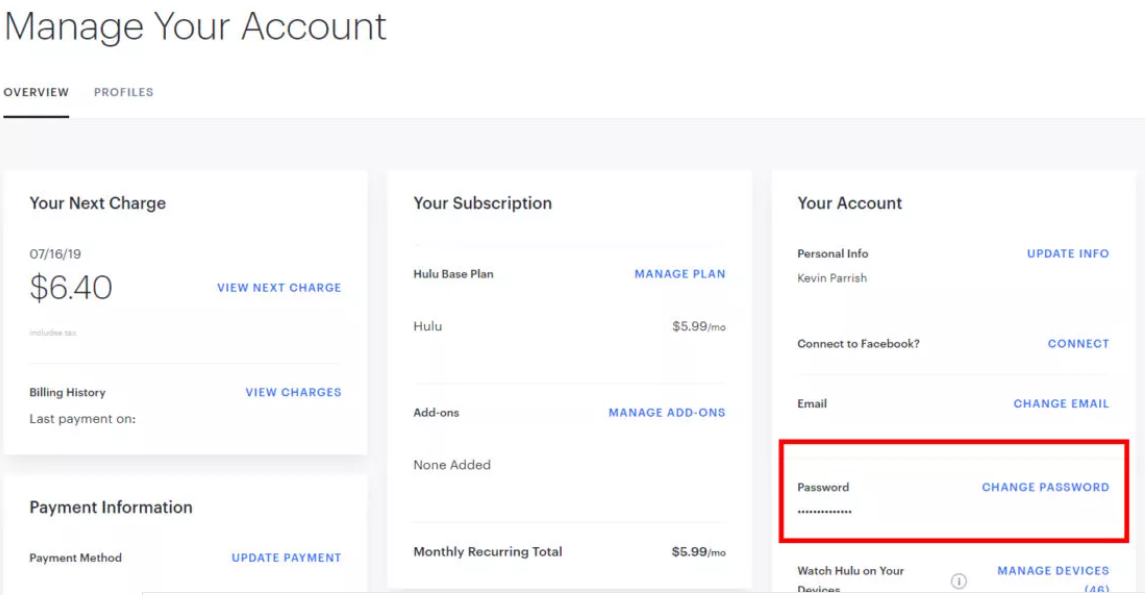
Task: Click the $6.40 next charge amount
Action: 71,287
